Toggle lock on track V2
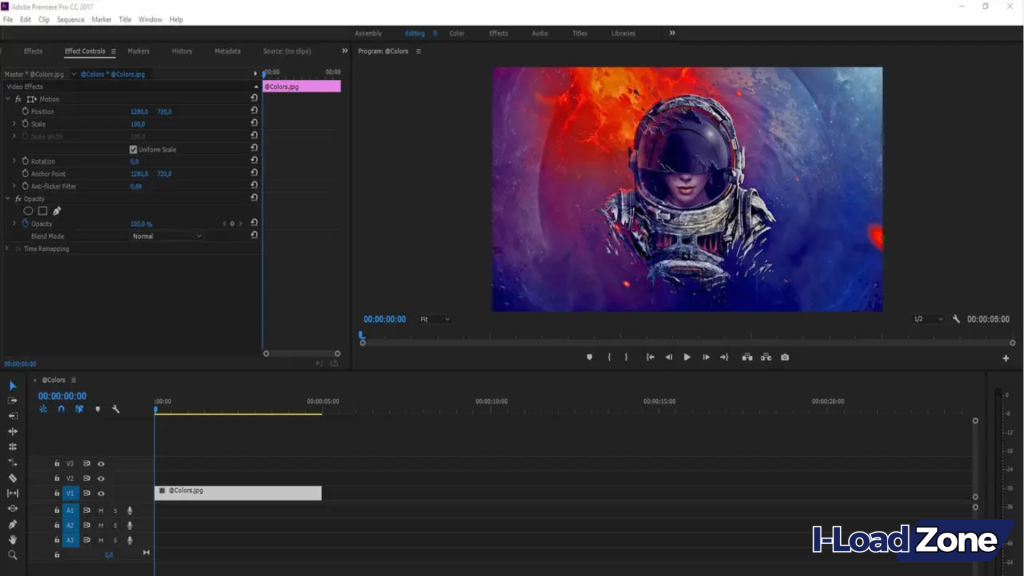Screen dimensions: 1024x576 point(57,479)
